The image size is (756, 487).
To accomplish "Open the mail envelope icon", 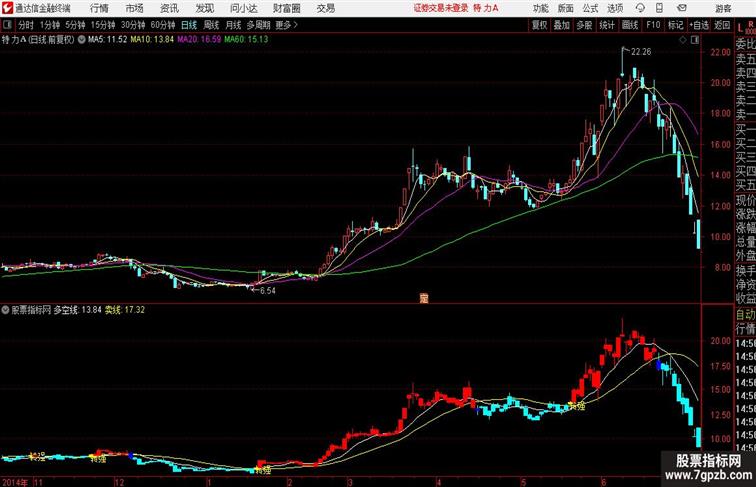I will (682, 8).
